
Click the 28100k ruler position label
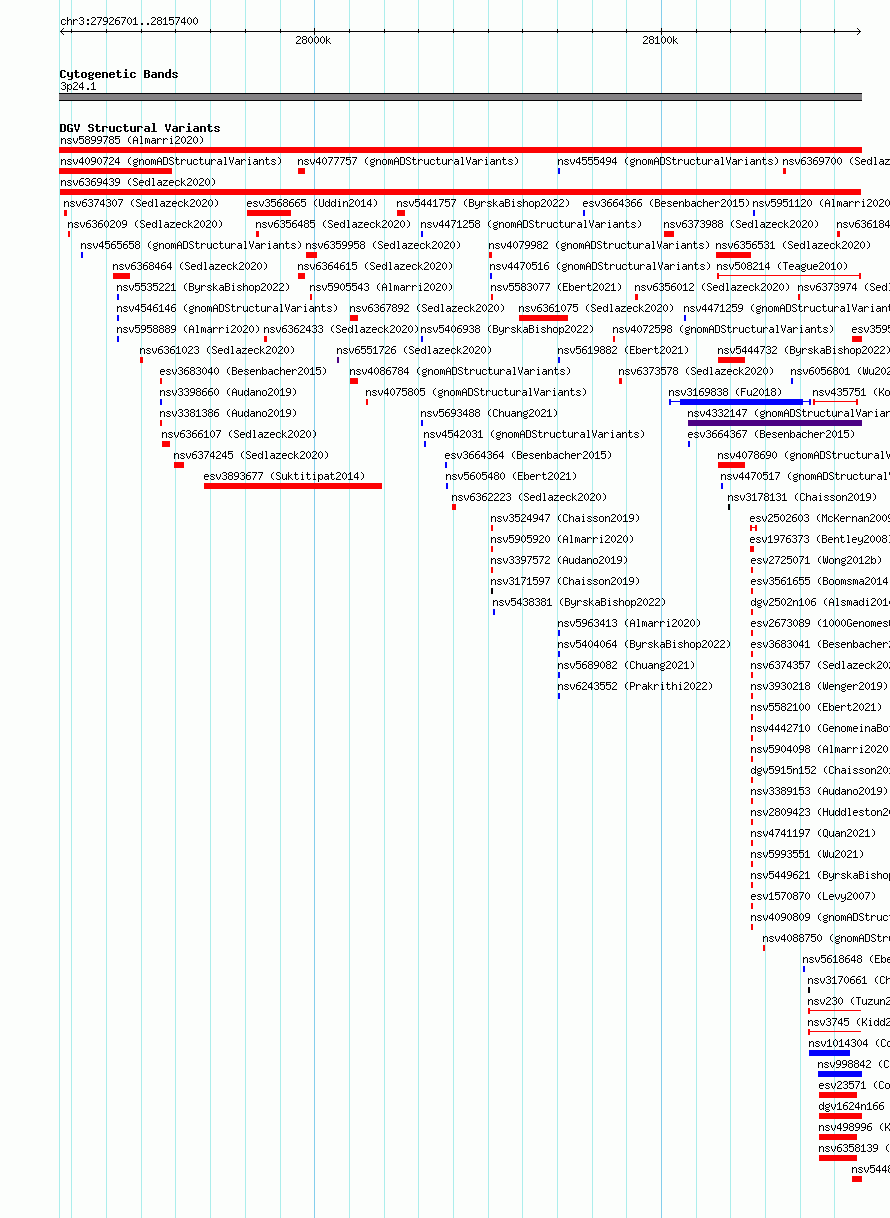[660, 41]
